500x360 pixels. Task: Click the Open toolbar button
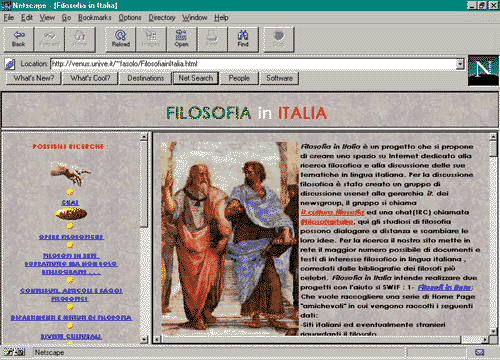tap(181, 39)
